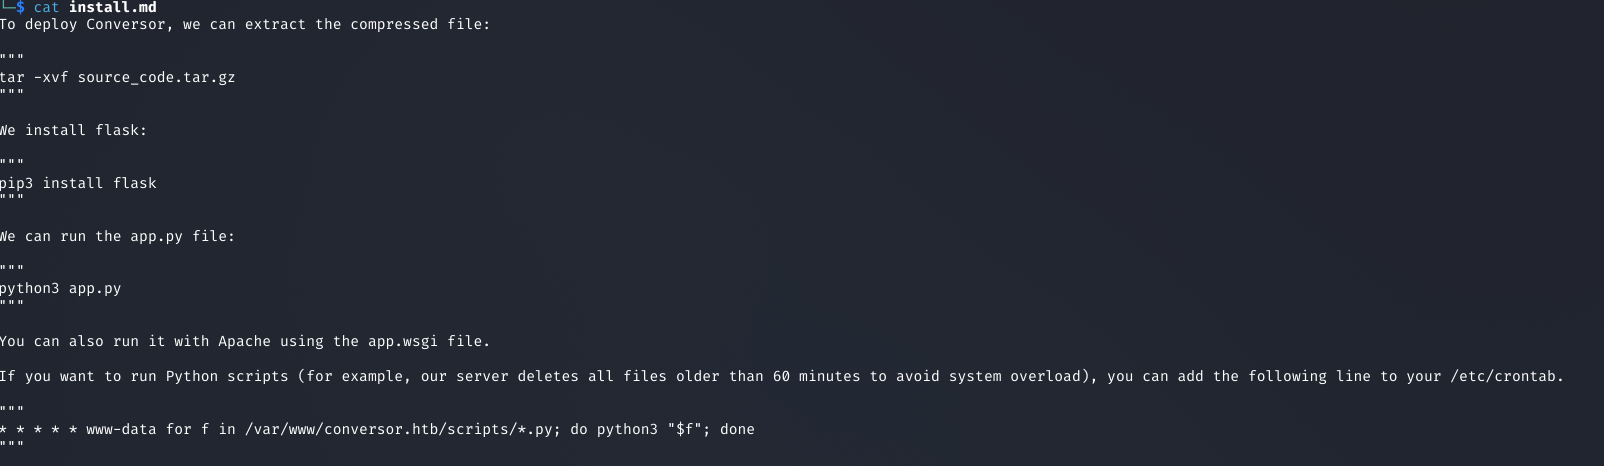Viewport: 1604px width, 466px height.
Task: Click the five cron schedule asterisks
Action: click(x=39, y=429)
